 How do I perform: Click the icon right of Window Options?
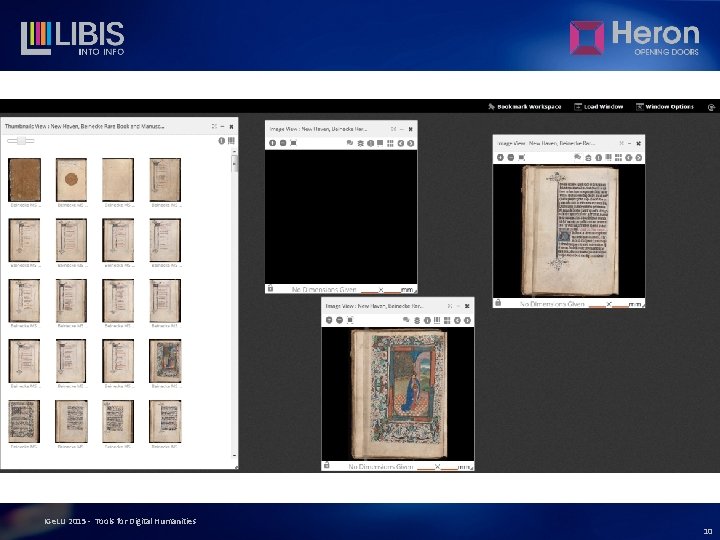711,107
